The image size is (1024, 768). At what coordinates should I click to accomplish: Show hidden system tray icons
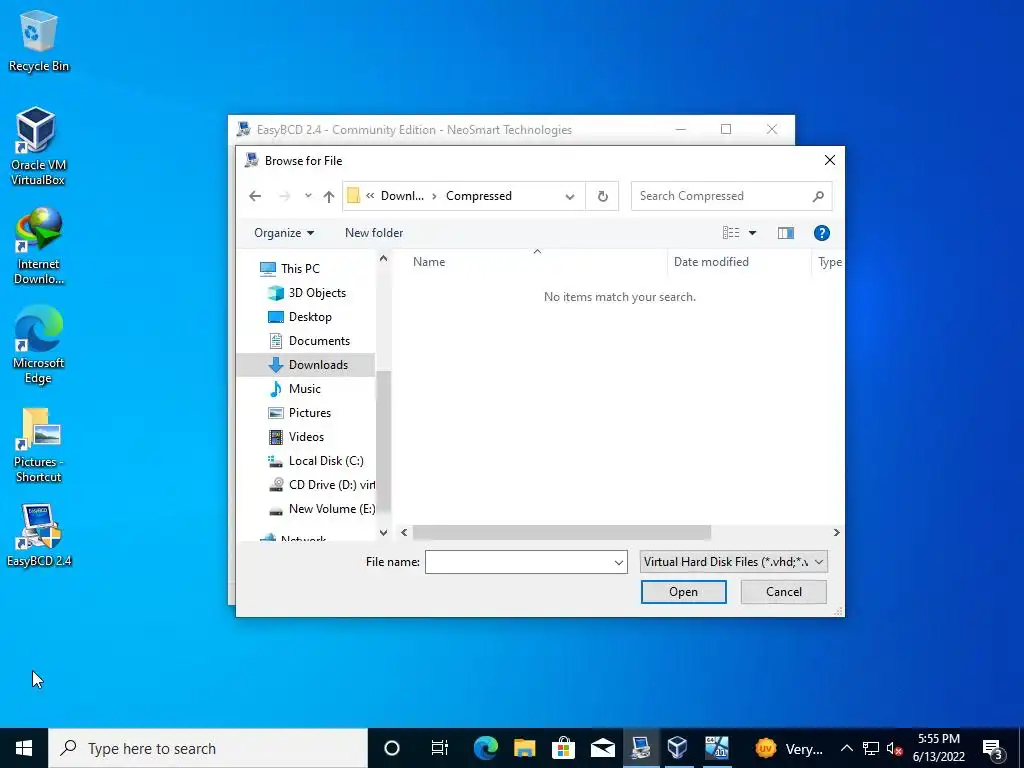pos(846,748)
